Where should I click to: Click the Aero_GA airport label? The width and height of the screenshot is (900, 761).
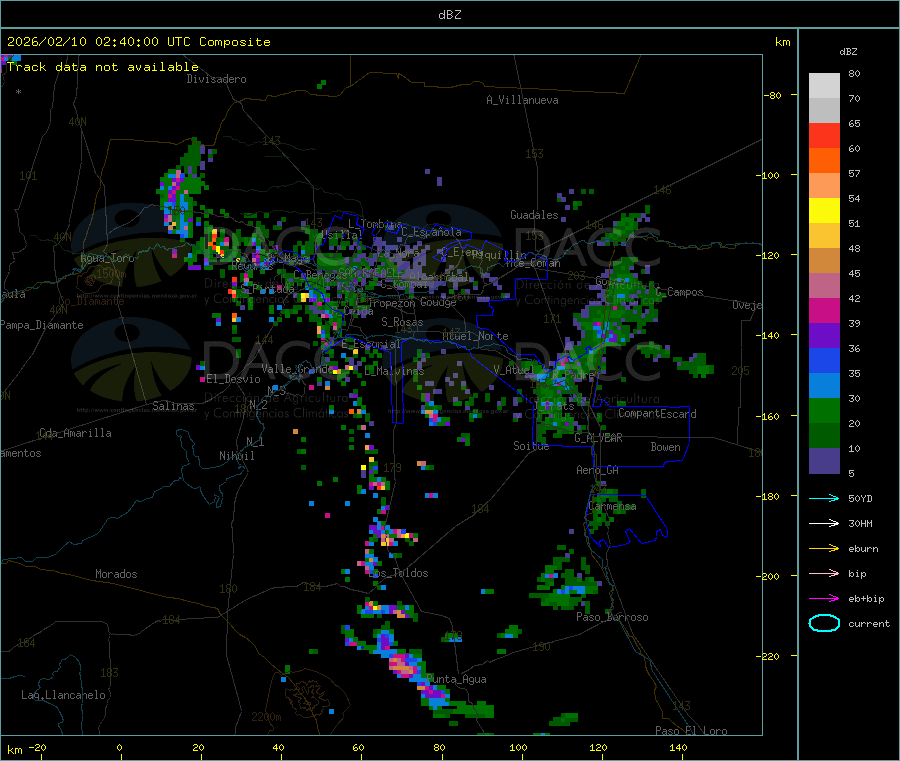point(598,470)
